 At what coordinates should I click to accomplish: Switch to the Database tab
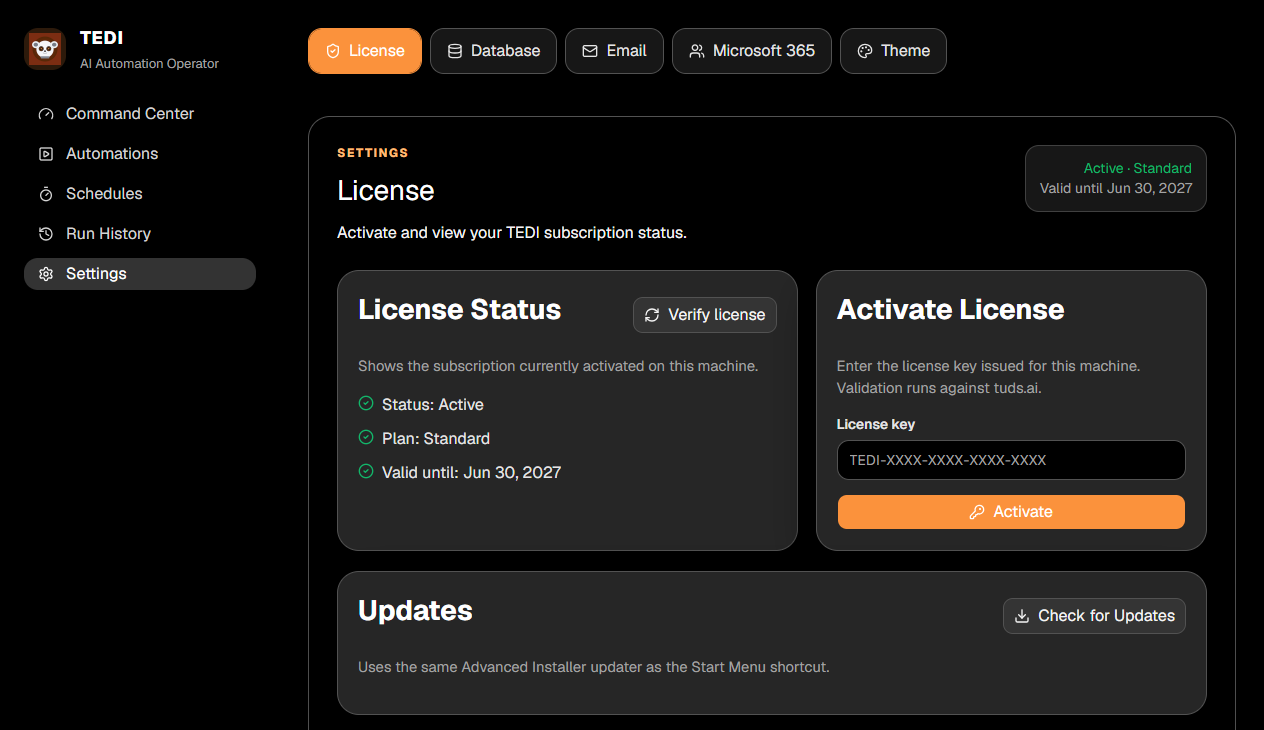493,51
